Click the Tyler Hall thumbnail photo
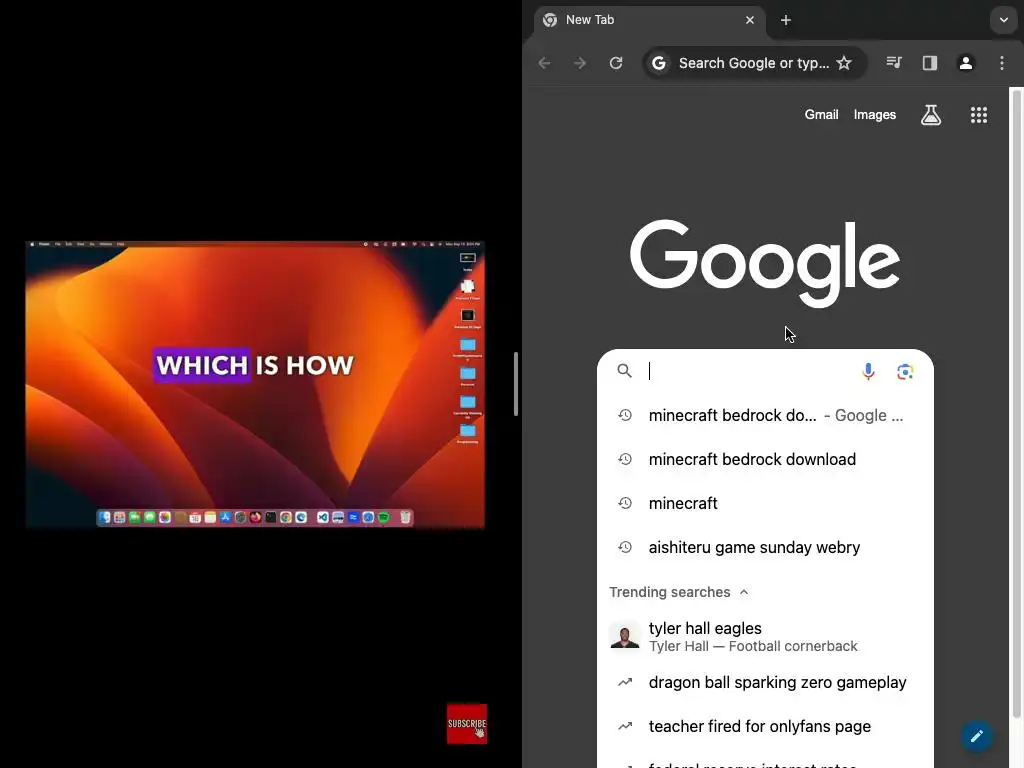The height and width of the screenshot is (768, 1024). [625, 635]
